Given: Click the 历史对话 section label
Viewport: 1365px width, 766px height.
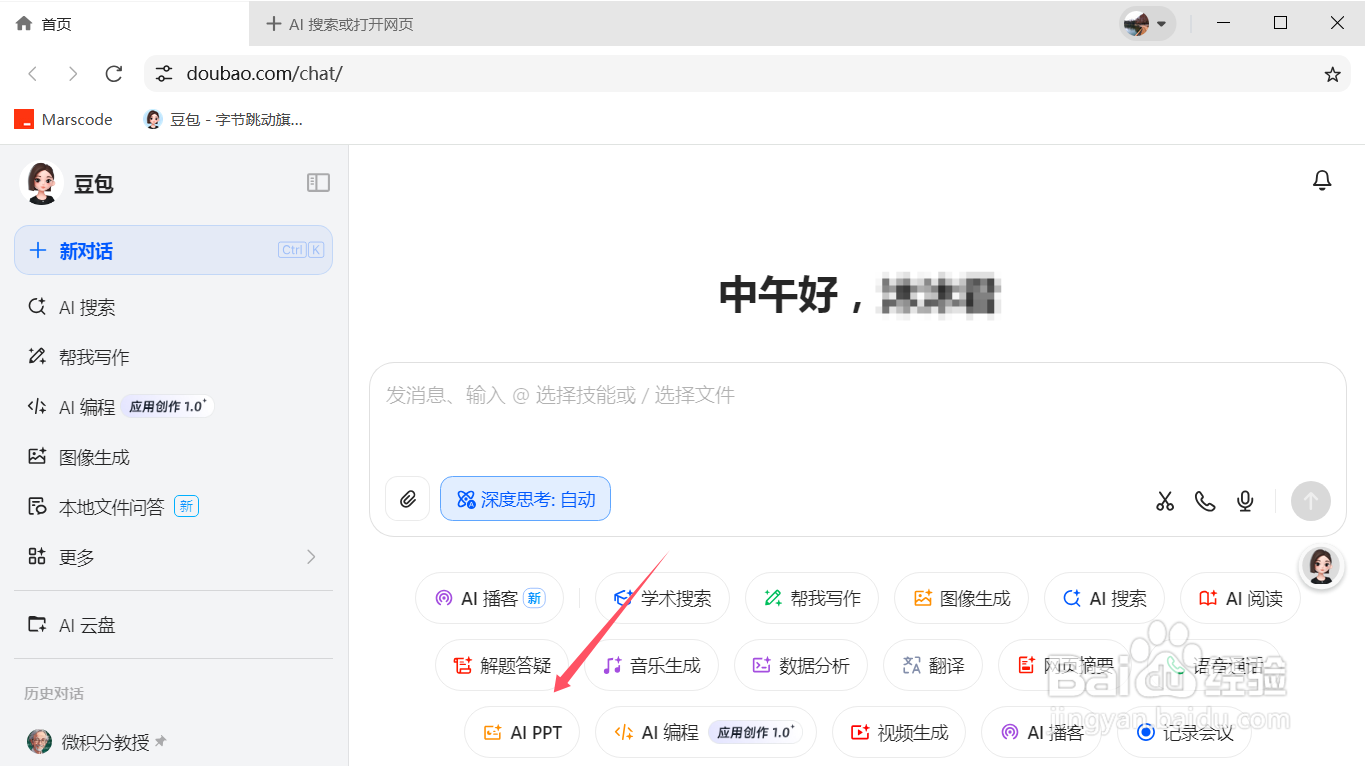Looking at the screenshot, I should tap(54, 693).
